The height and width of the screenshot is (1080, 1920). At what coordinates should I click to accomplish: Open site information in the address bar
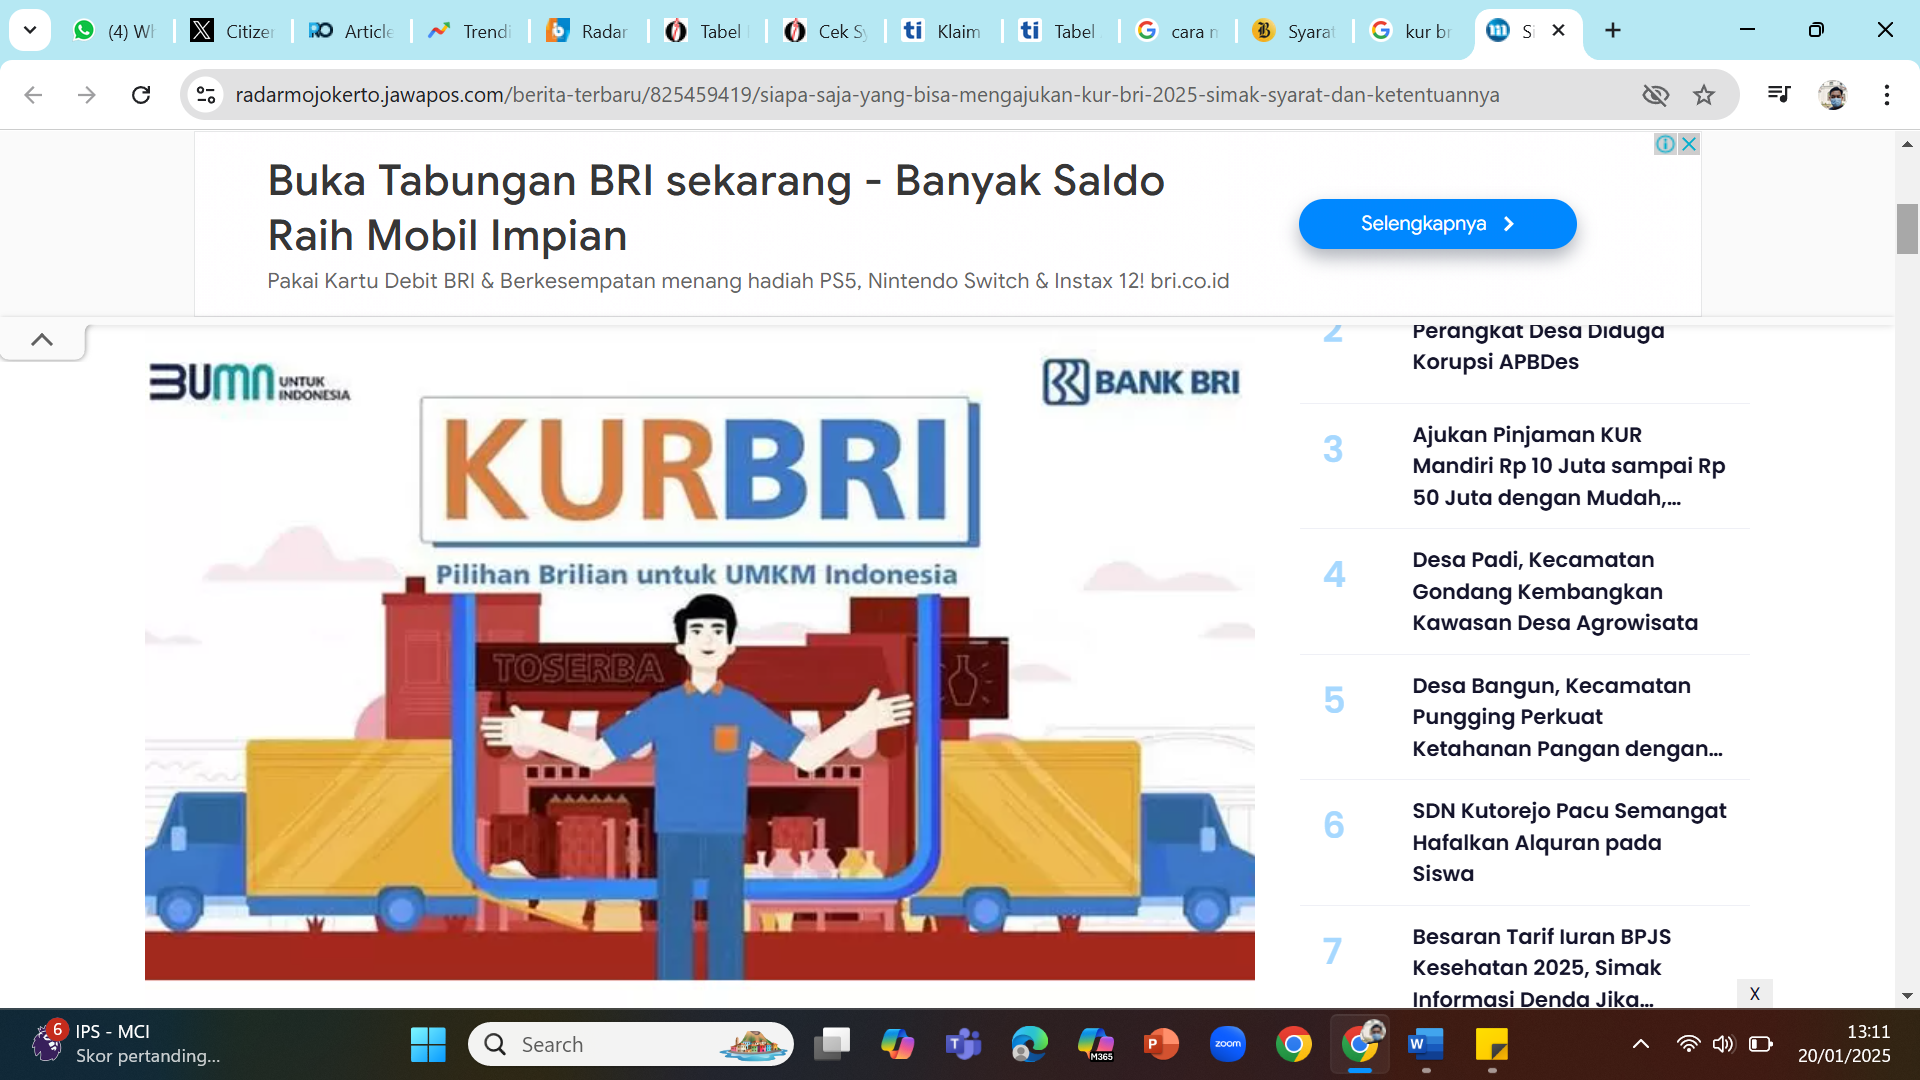click(x=206, y=95)
